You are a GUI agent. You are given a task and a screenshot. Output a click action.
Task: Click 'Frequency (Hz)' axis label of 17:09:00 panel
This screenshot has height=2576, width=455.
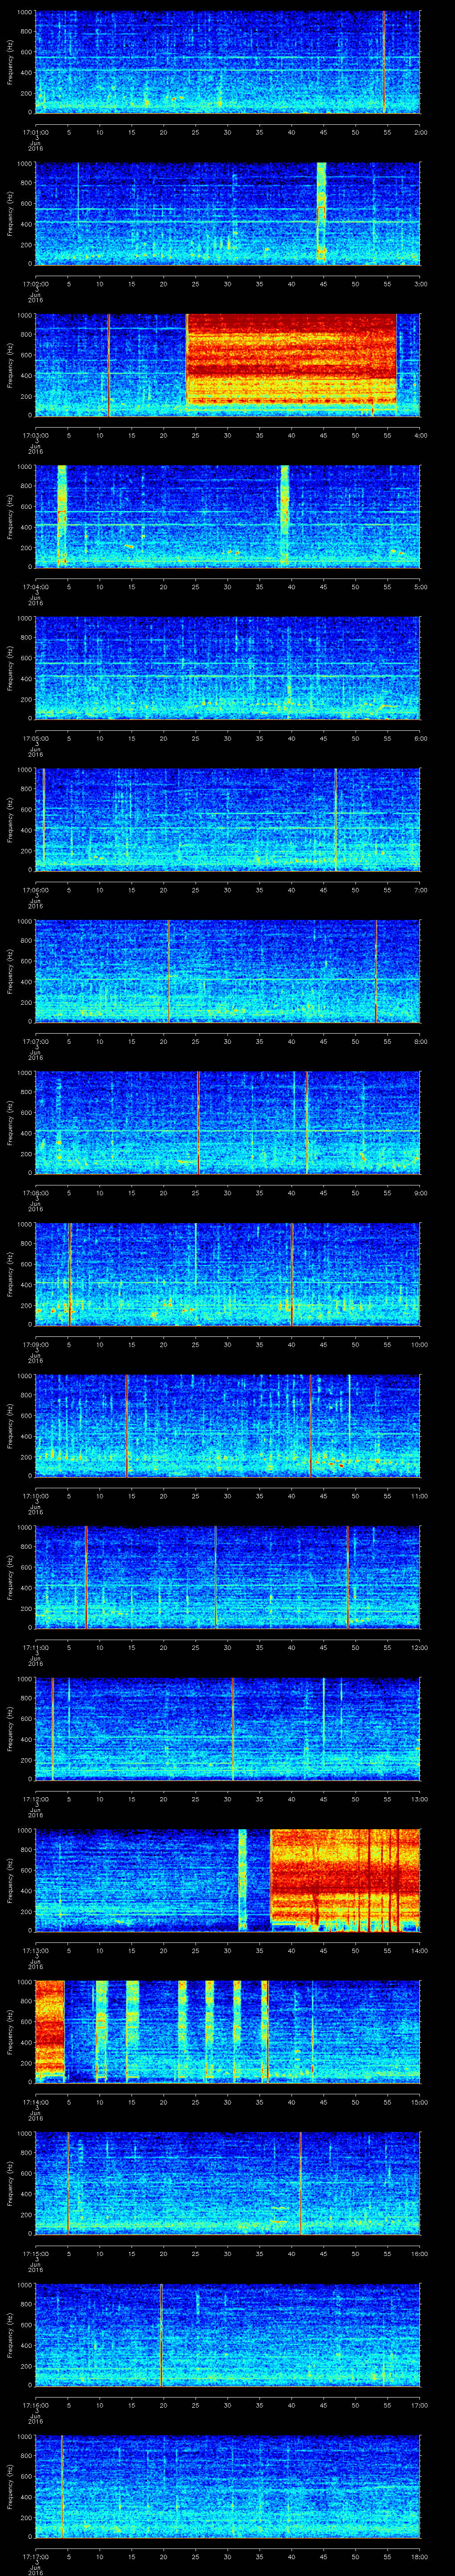coord(10,1274)
